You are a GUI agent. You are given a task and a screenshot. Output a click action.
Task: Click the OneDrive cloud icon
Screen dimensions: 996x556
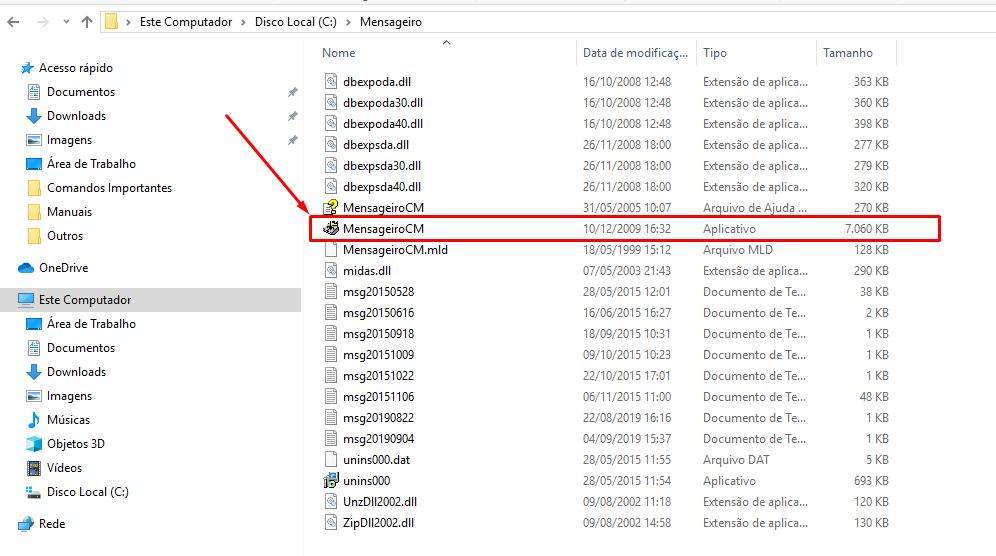click(26, 268)
